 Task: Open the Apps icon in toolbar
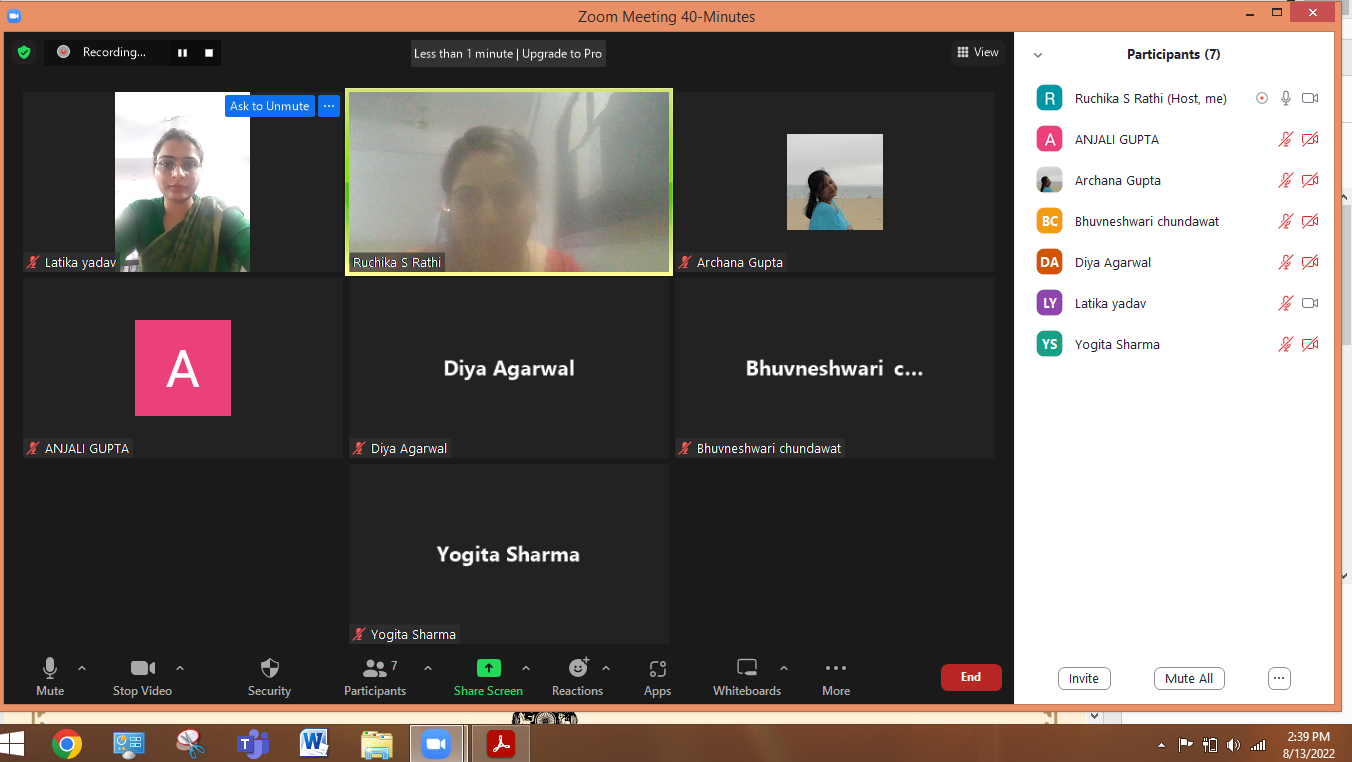pos(657,668)
